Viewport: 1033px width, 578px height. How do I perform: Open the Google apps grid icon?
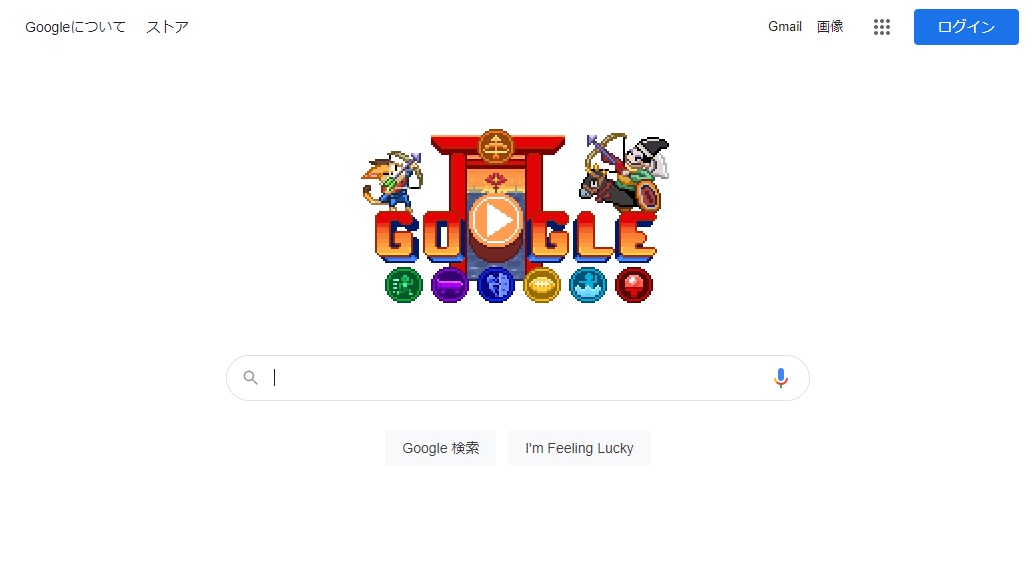(881, 27)
